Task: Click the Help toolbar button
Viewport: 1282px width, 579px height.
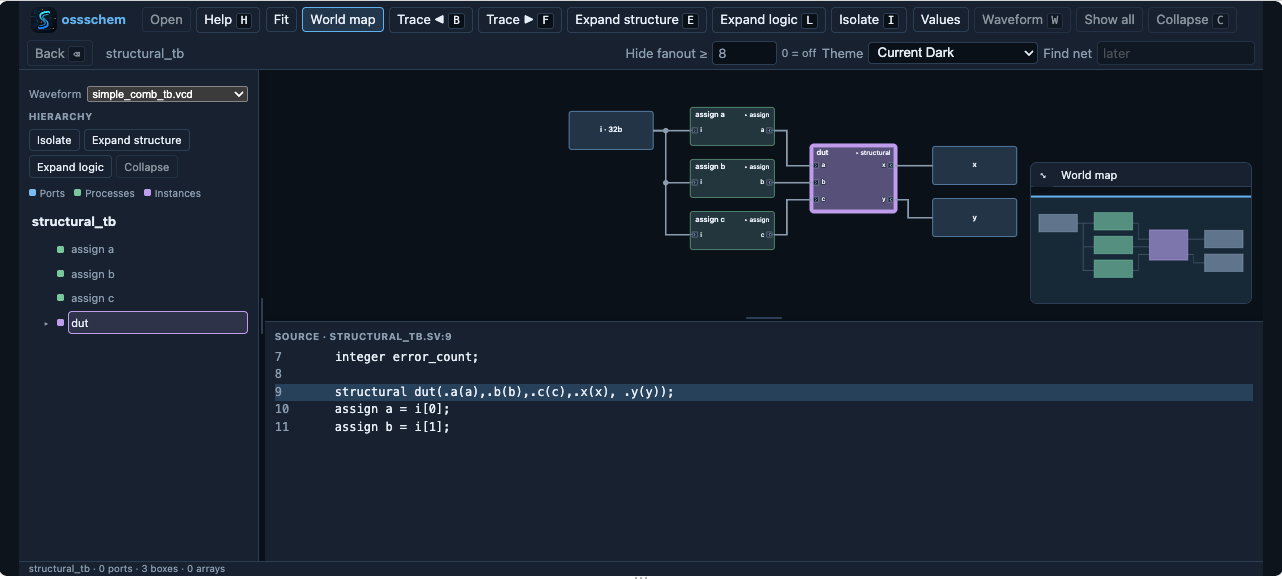Action: (228, 20)
